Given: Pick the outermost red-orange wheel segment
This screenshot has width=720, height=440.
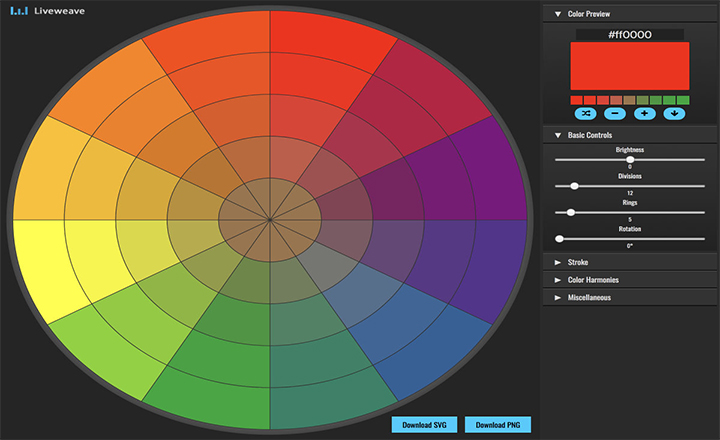Looking at the screenshot, I should pos(211,39).
